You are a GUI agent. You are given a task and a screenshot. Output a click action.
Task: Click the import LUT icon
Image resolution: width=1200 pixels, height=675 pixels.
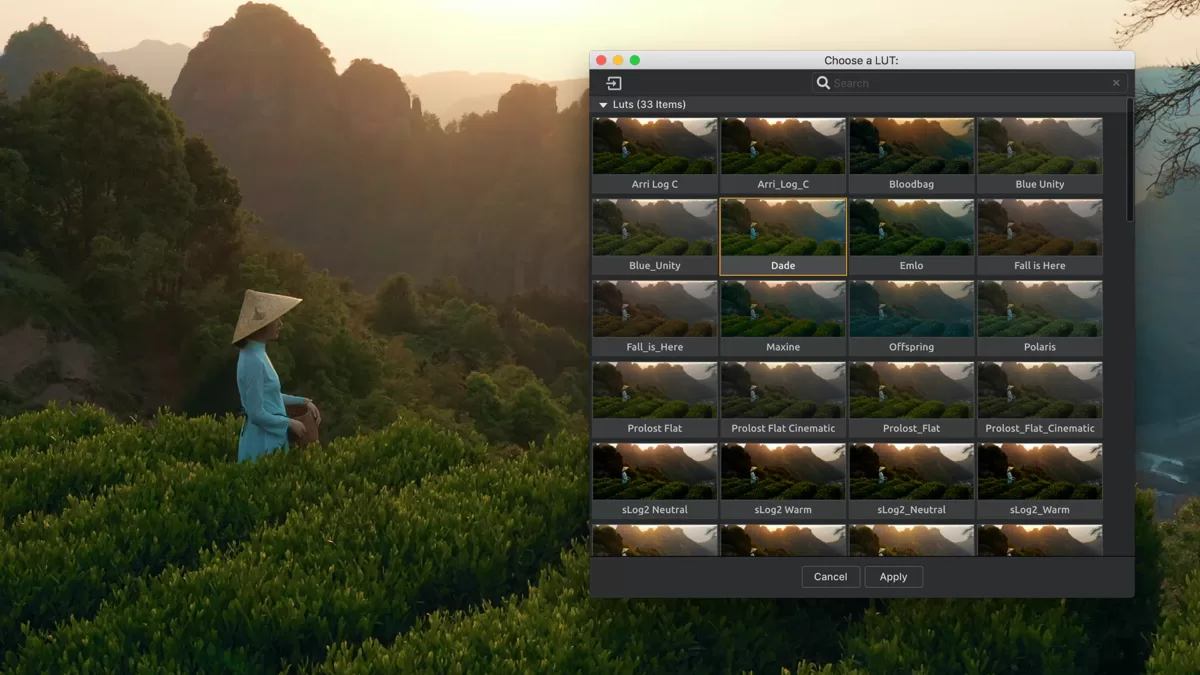(614, 83)
